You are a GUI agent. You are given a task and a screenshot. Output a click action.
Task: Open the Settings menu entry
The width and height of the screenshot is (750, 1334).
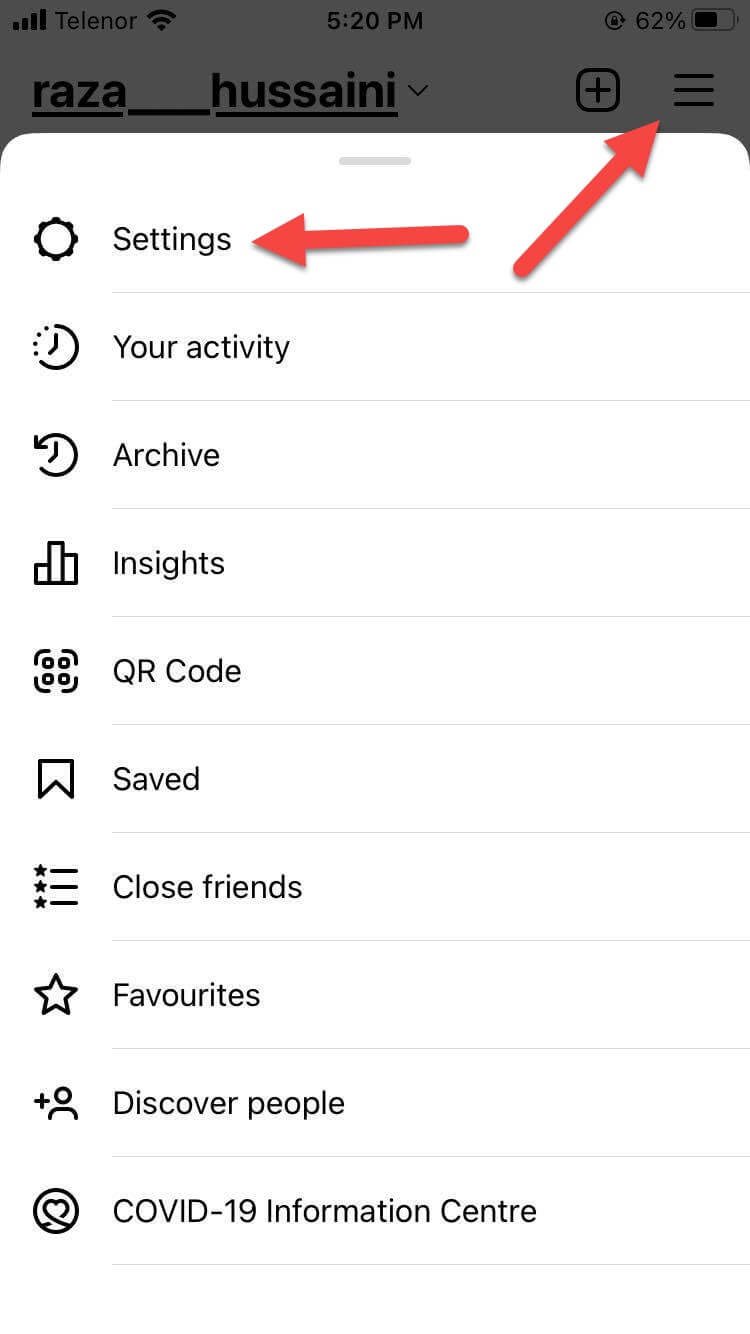pos(172,240)
